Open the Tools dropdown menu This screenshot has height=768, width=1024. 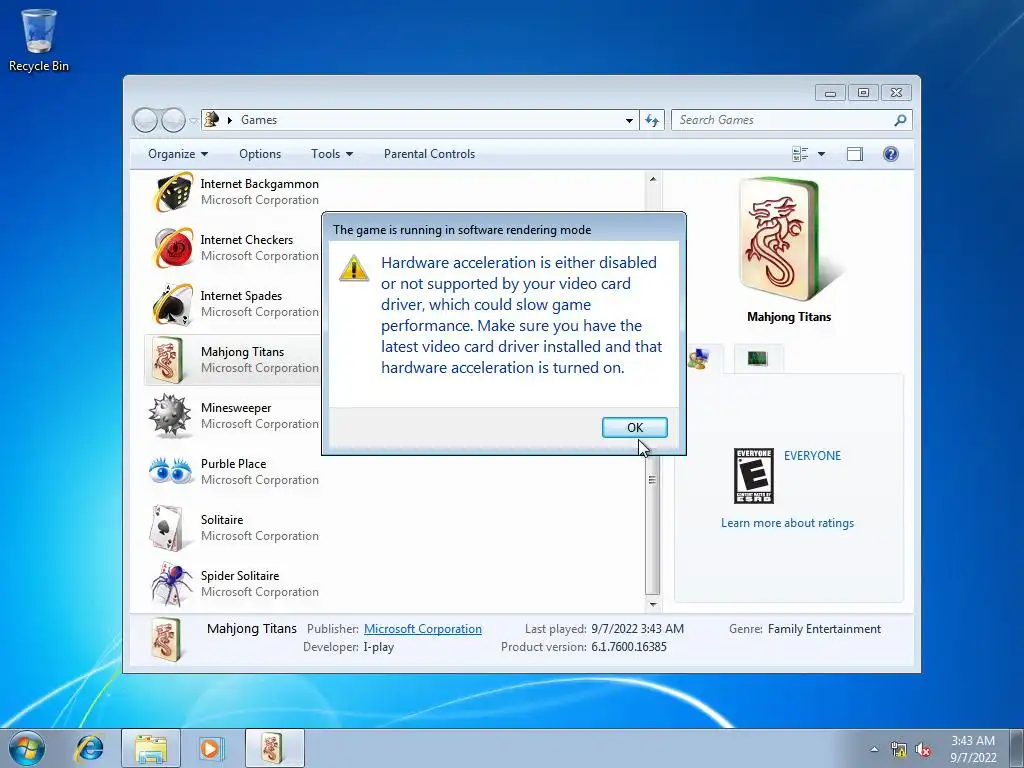332,154
